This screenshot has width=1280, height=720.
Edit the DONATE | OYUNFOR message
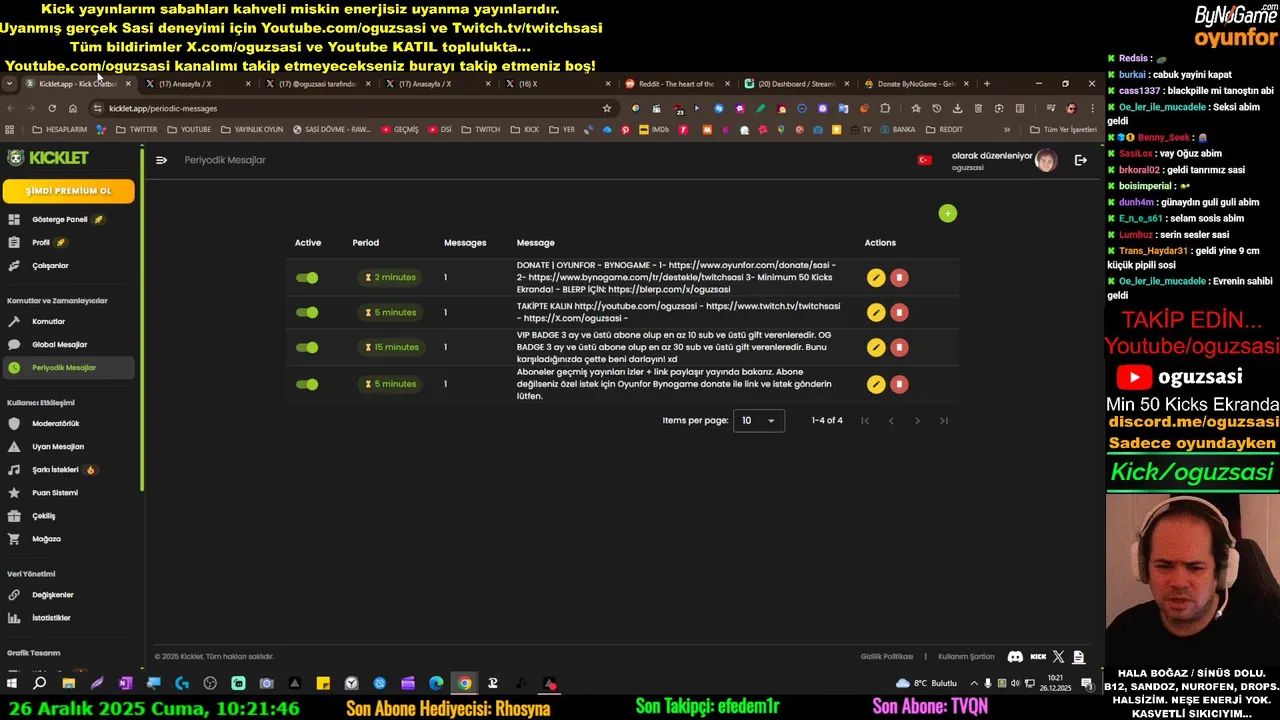[x=876, y=278]
